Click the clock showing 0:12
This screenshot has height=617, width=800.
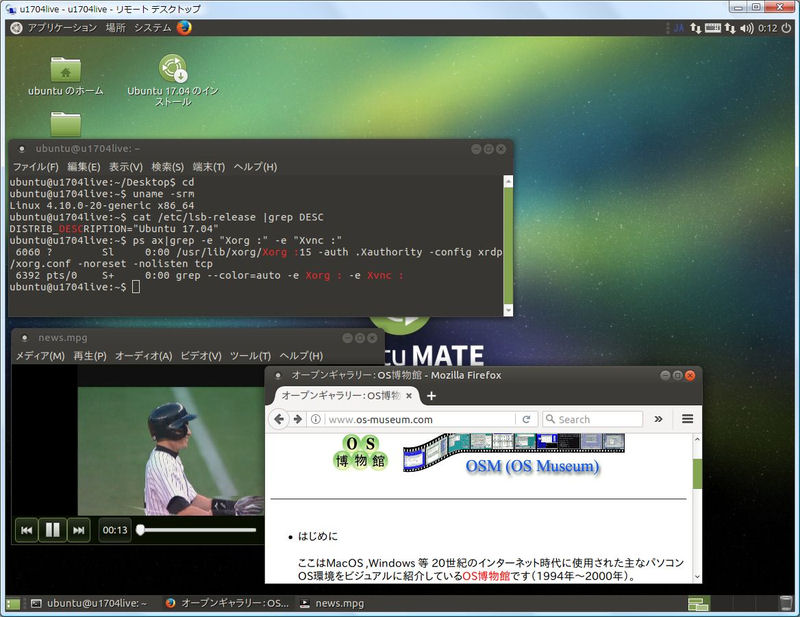point(767,28)
